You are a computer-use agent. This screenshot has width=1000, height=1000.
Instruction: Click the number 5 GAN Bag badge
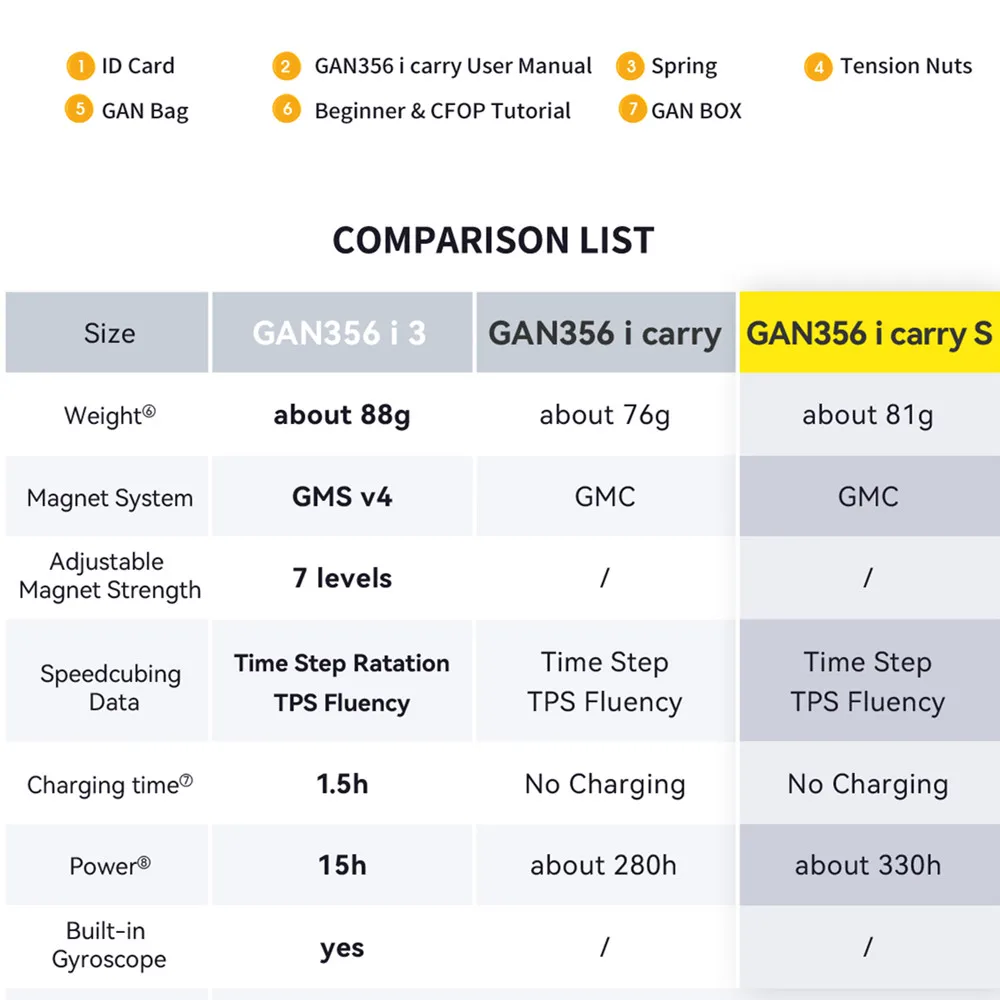81,109
